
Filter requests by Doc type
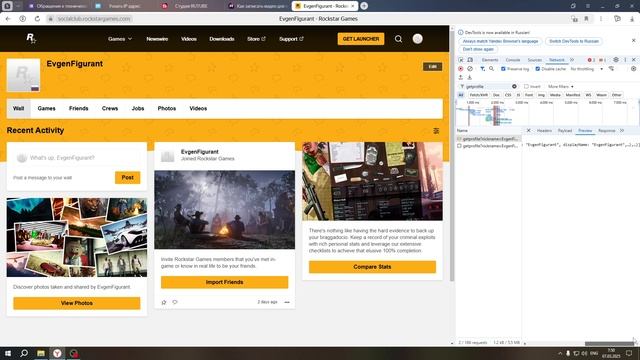(496, 95)
